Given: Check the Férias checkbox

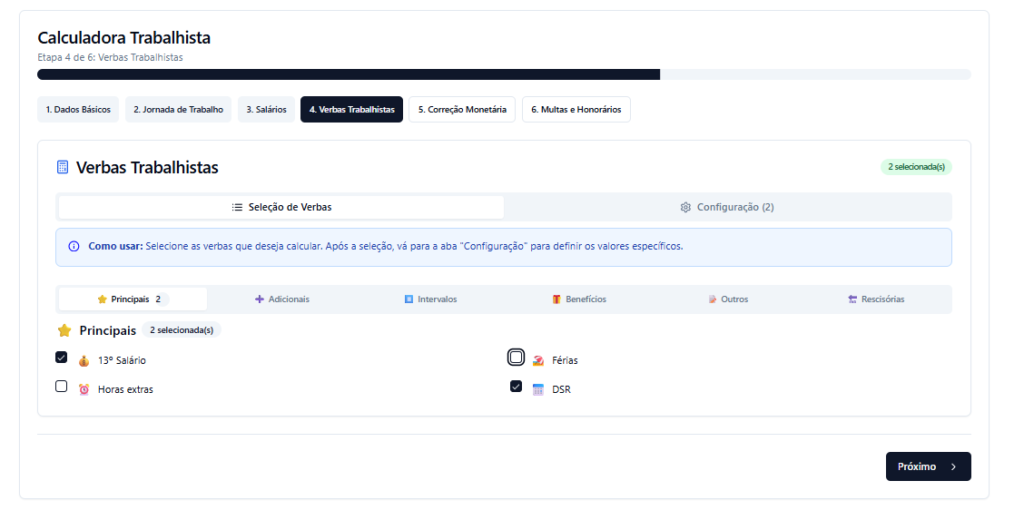Looking at the screenshot, I should point(516,357).
